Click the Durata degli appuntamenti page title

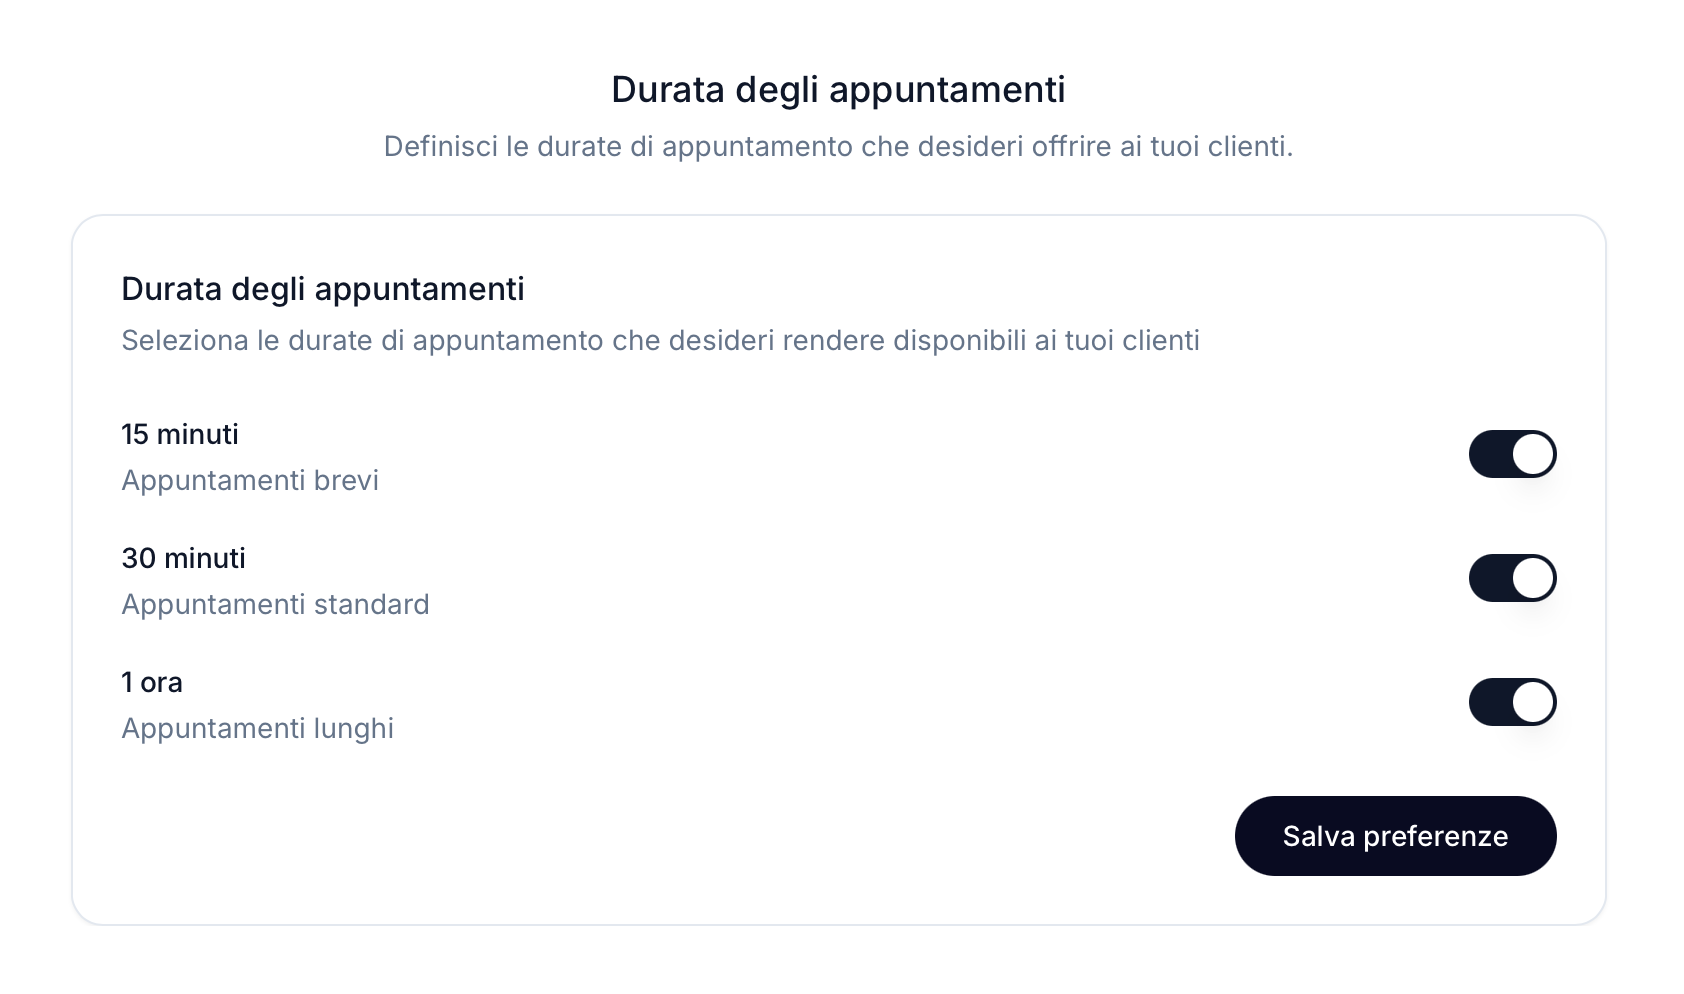(x=838, y=89)
